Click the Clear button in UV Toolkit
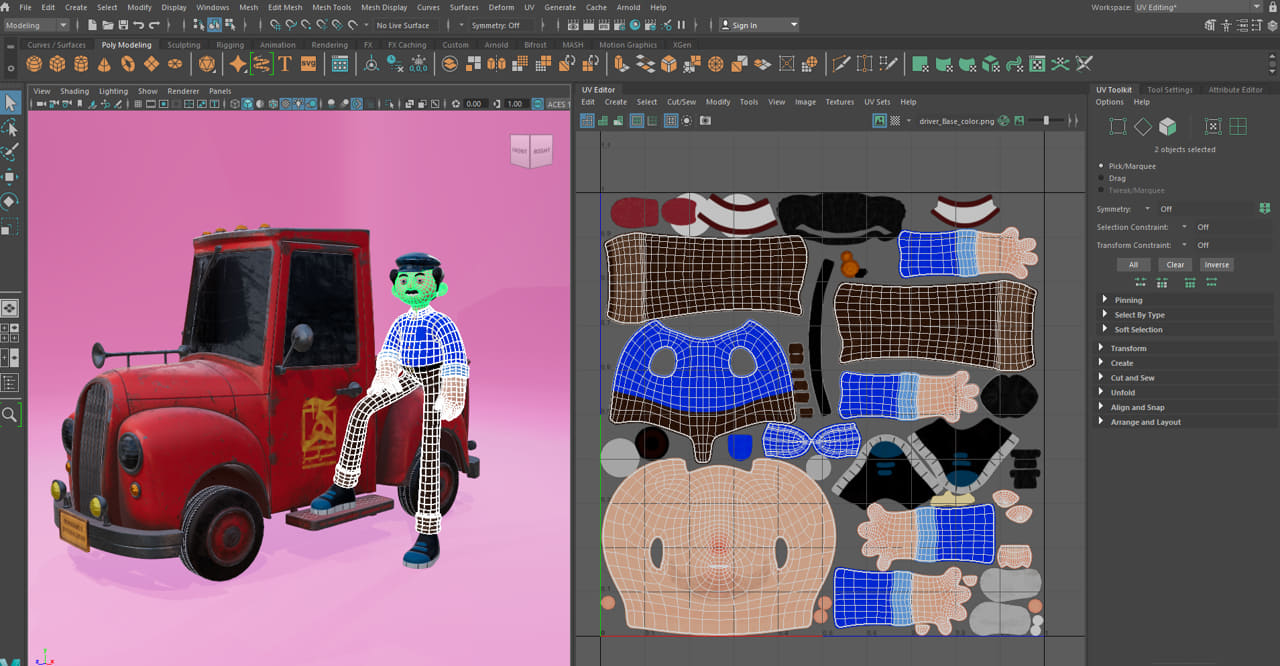The image size is (1280, 666). pyautogui.click(x=1175, y=265)
